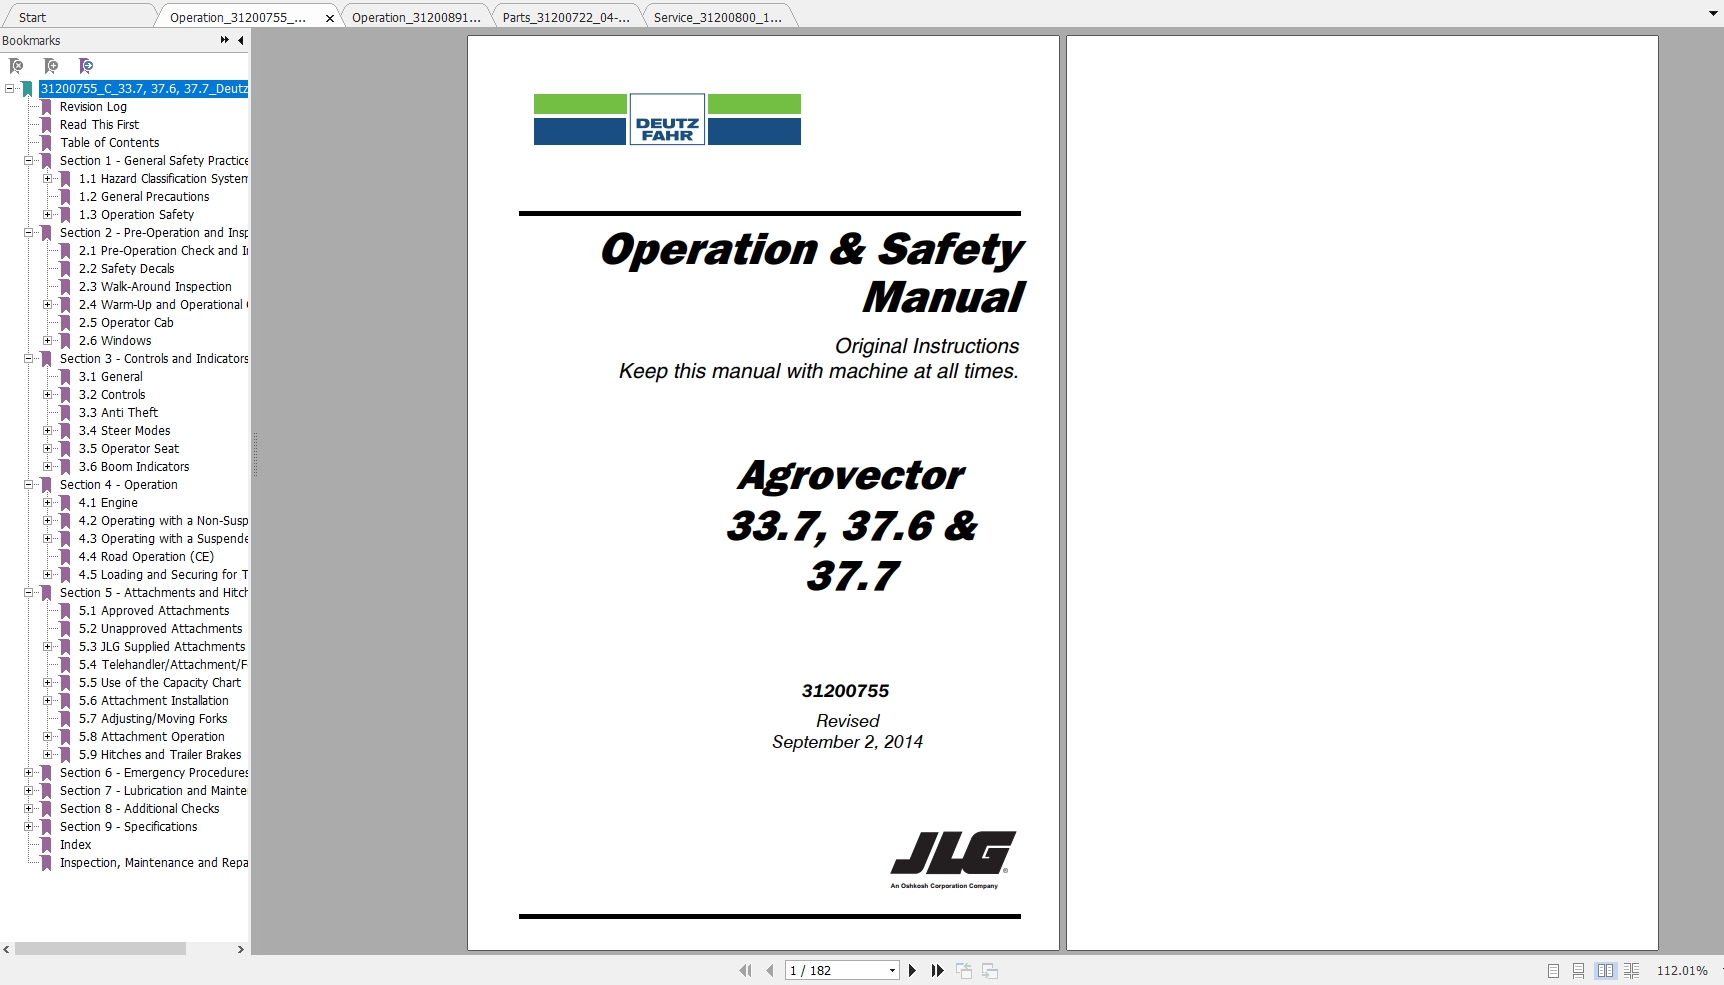Expand 3.2 Controls bookmark
Viewport: 1724px width, 985px height.
[47, 394]
